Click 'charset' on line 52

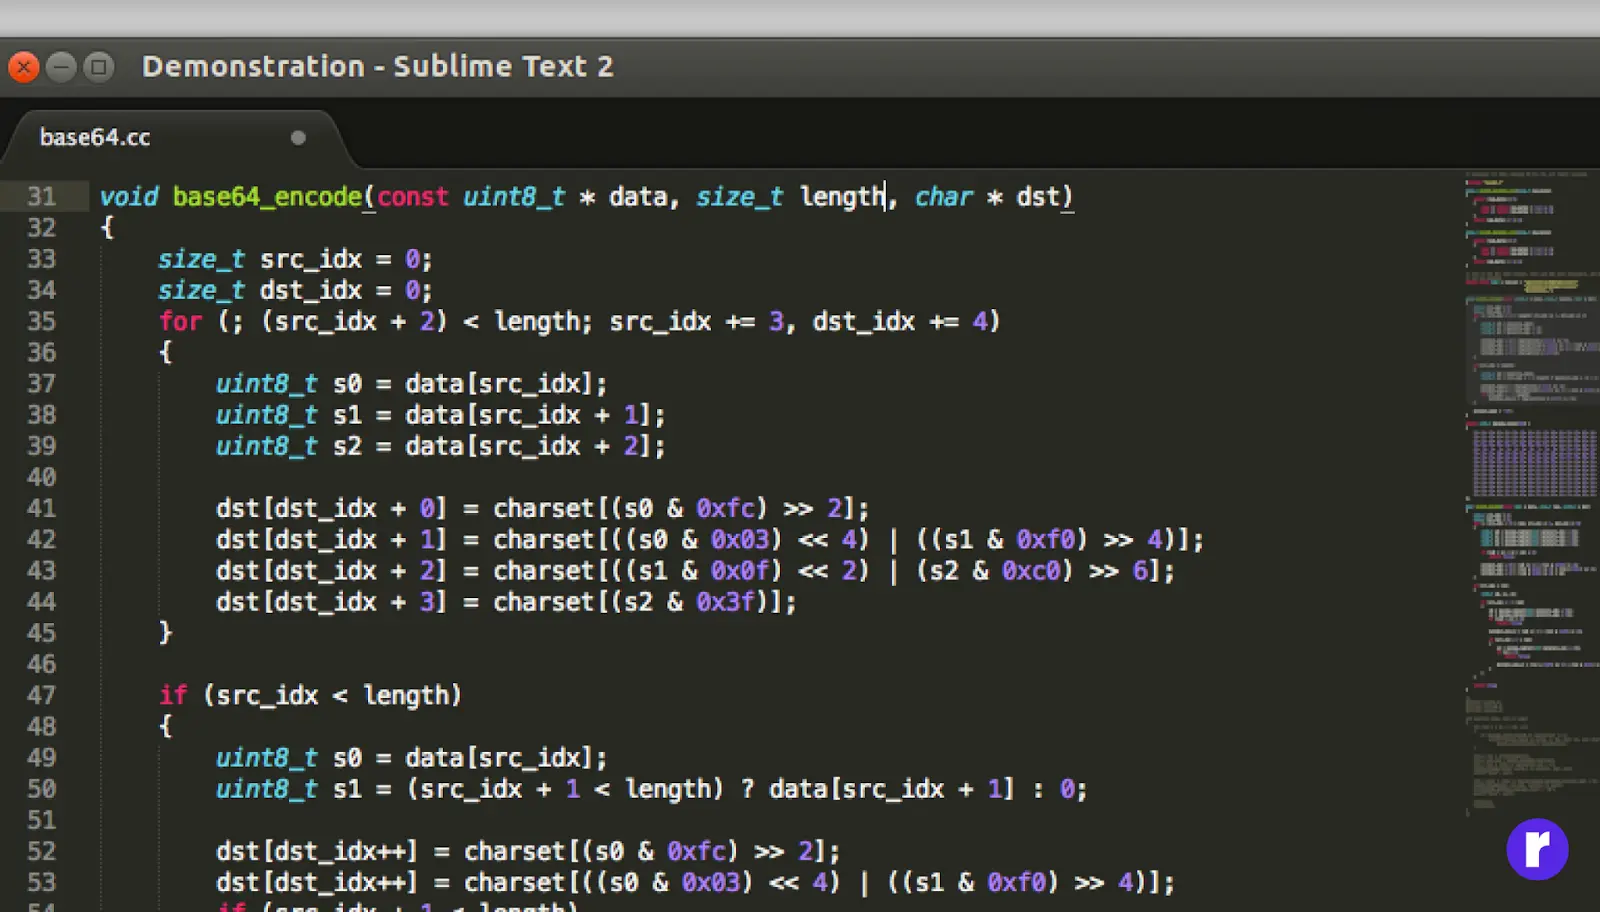(x=515, y=851)
